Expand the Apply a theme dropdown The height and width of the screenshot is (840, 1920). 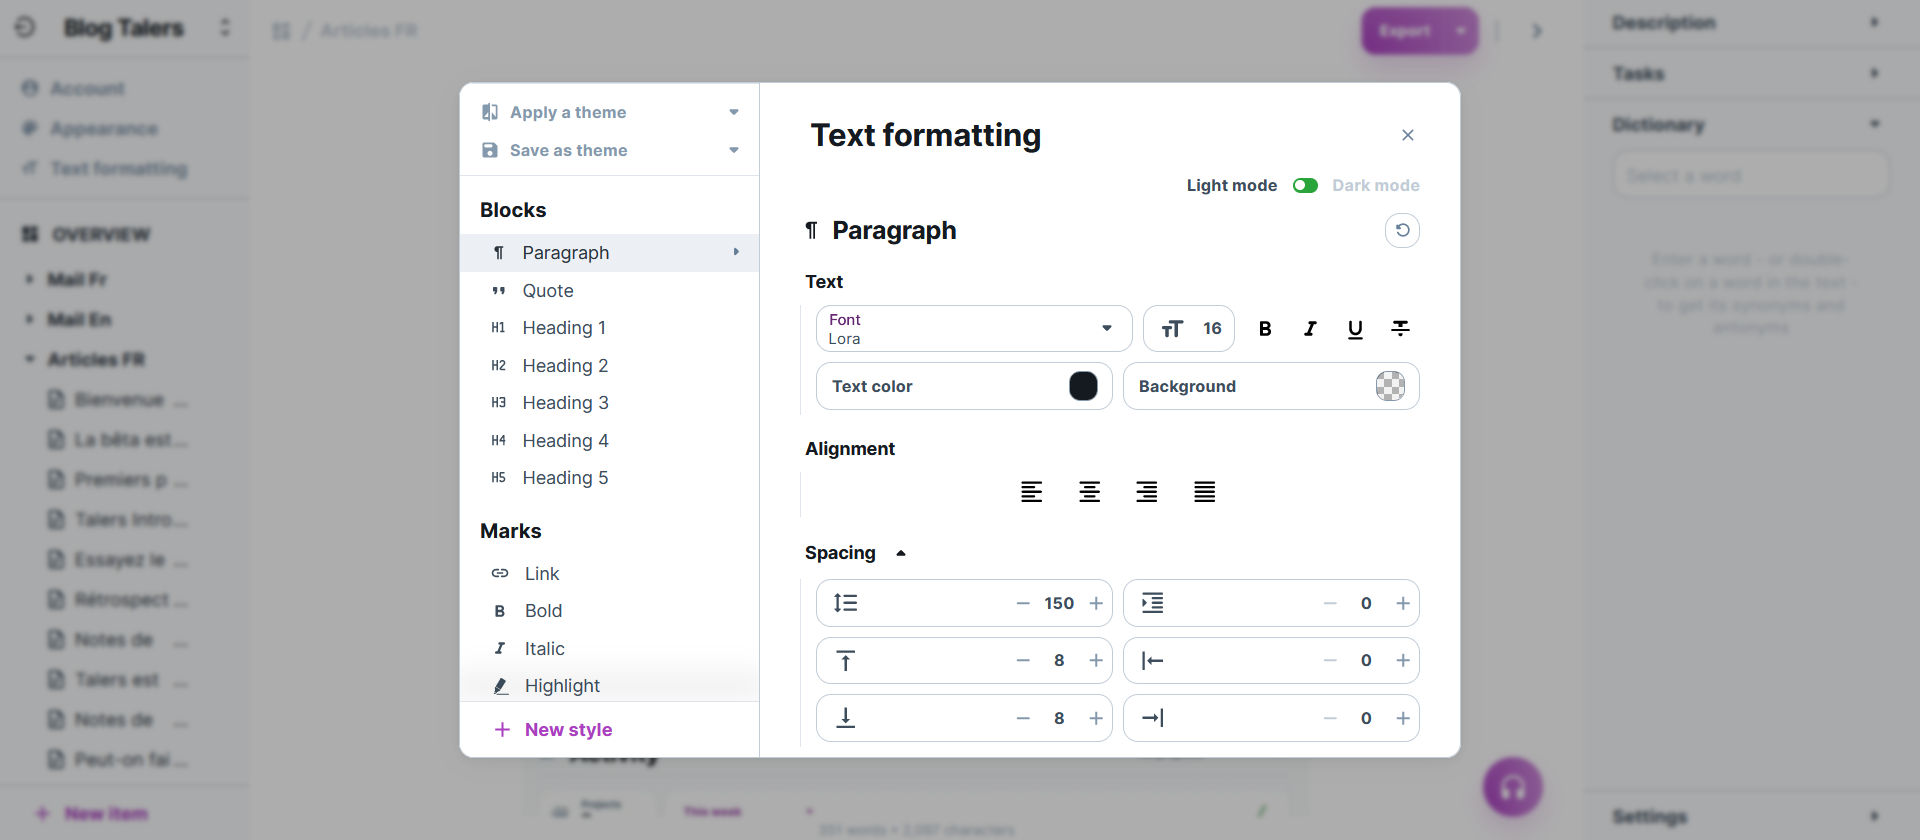pyautogui.click(x=610, y=112)
